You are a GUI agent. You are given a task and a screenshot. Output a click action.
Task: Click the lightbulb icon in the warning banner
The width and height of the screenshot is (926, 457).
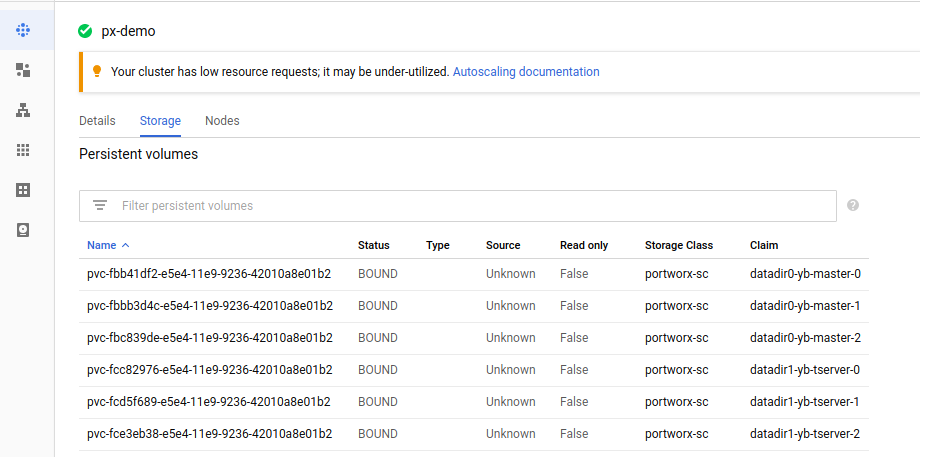coord(97,72)
